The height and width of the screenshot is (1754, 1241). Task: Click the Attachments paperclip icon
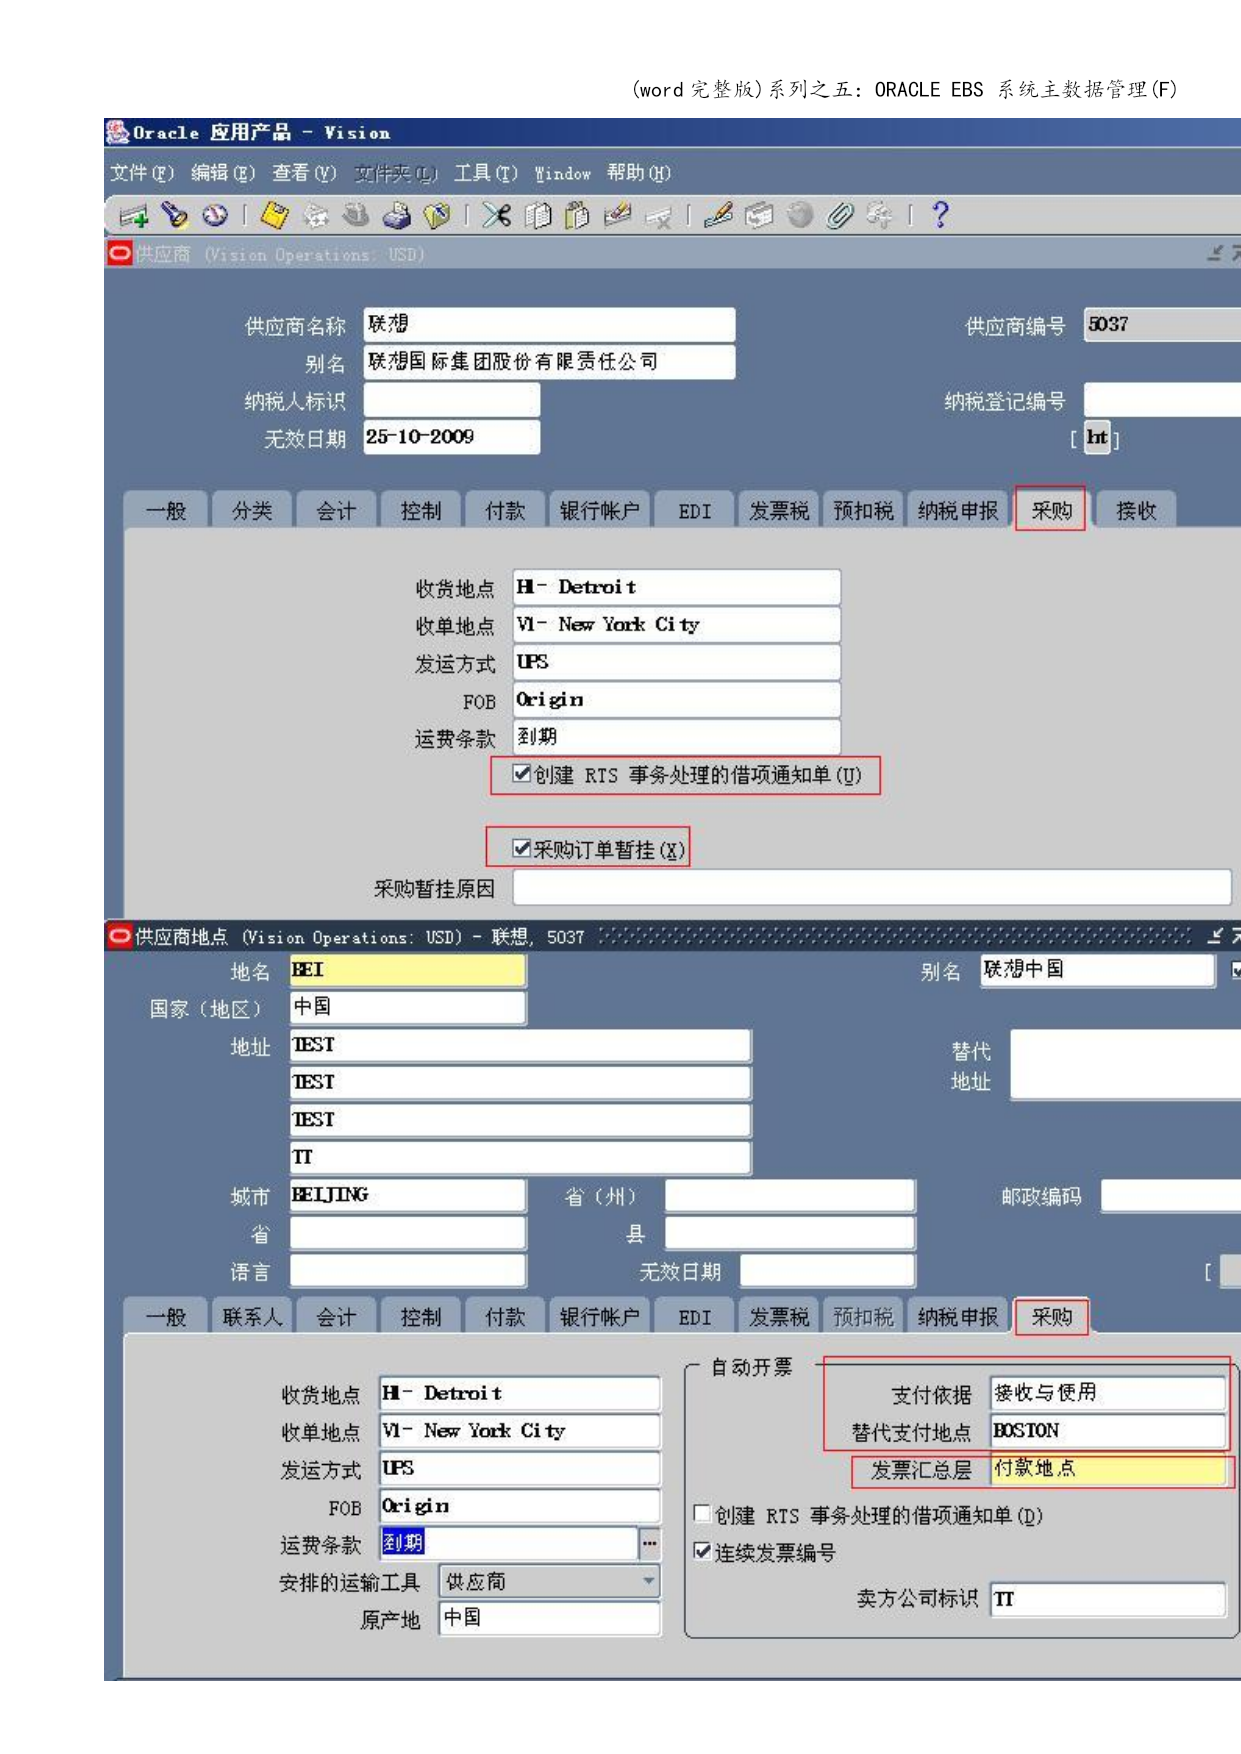coord(840,215)
